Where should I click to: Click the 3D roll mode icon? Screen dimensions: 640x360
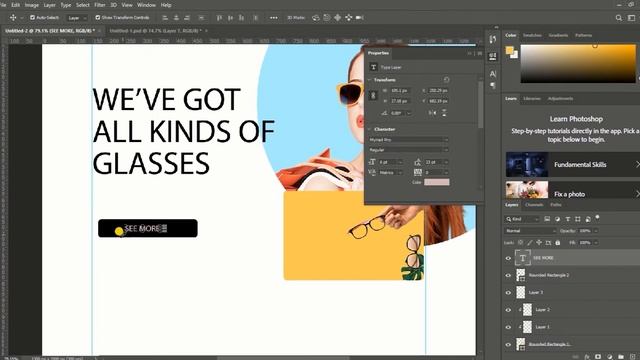[x=327, y=18]
